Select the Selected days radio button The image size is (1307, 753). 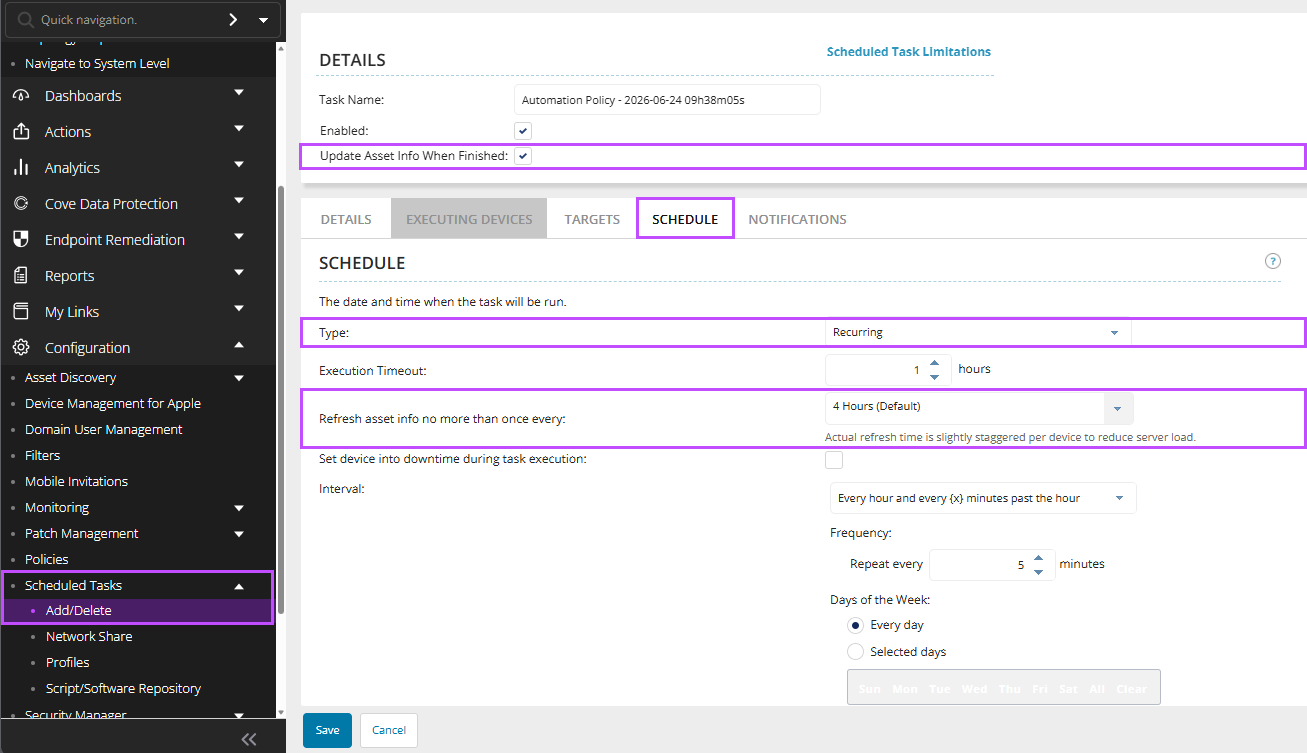point(855,652)
